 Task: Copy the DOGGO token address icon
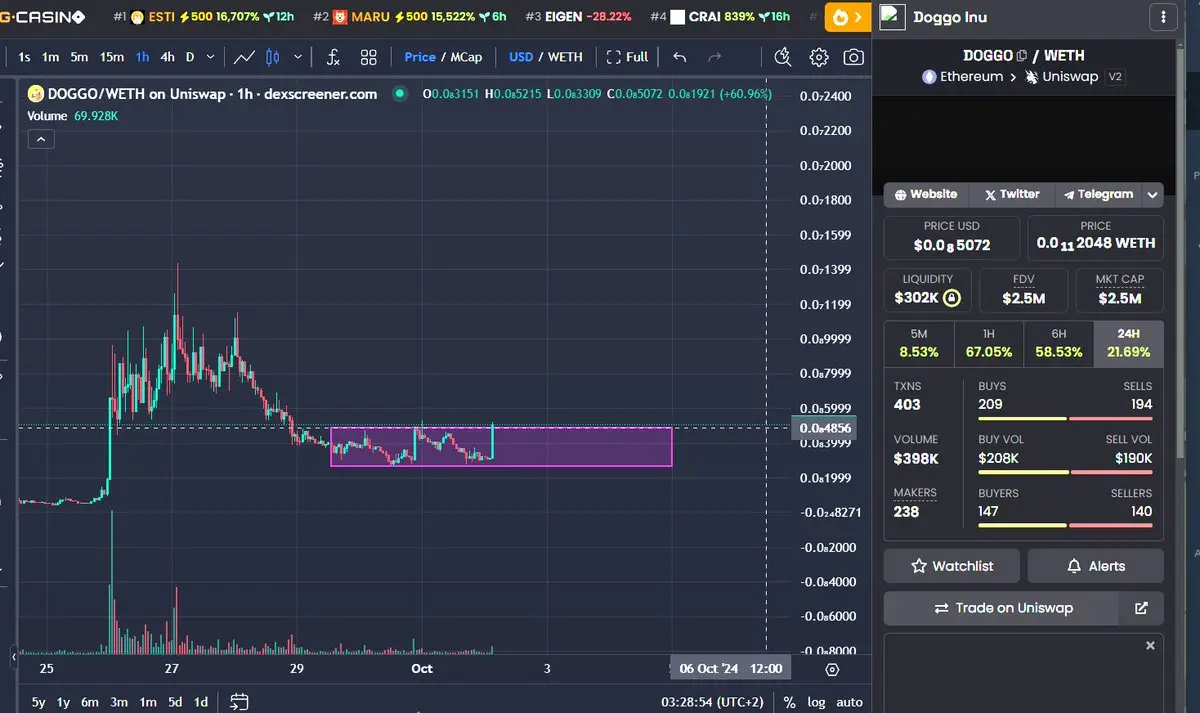tap(1021, 56)
